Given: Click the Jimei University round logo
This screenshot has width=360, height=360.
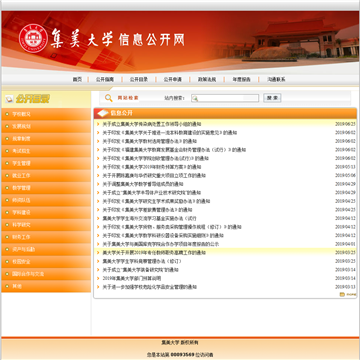Looking at the screenshot, I should tap(33, 39).
